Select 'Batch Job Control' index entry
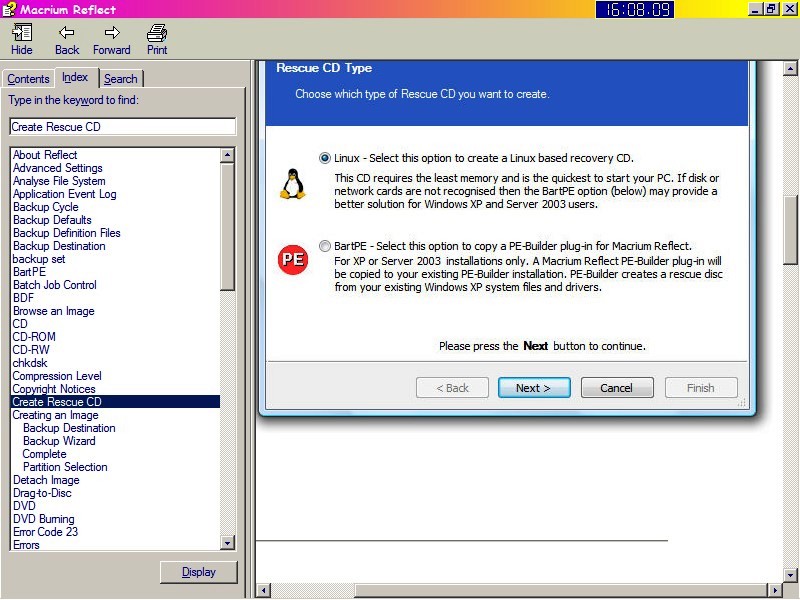Viewport: 800px width, 600px height. tap(55, 285)
